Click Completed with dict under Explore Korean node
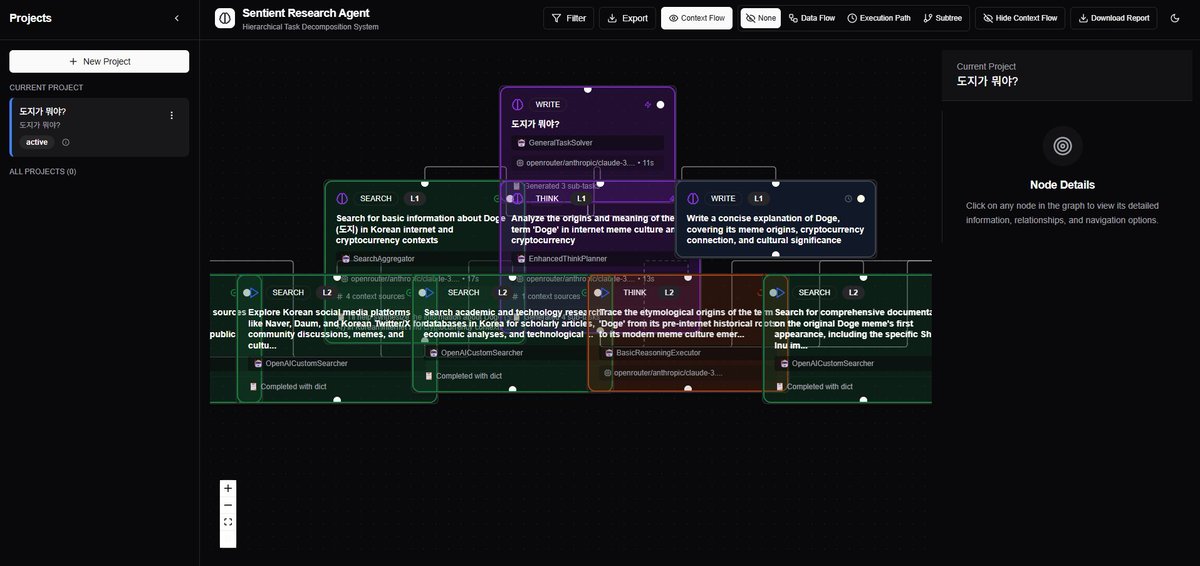 (x=293, y=386)
